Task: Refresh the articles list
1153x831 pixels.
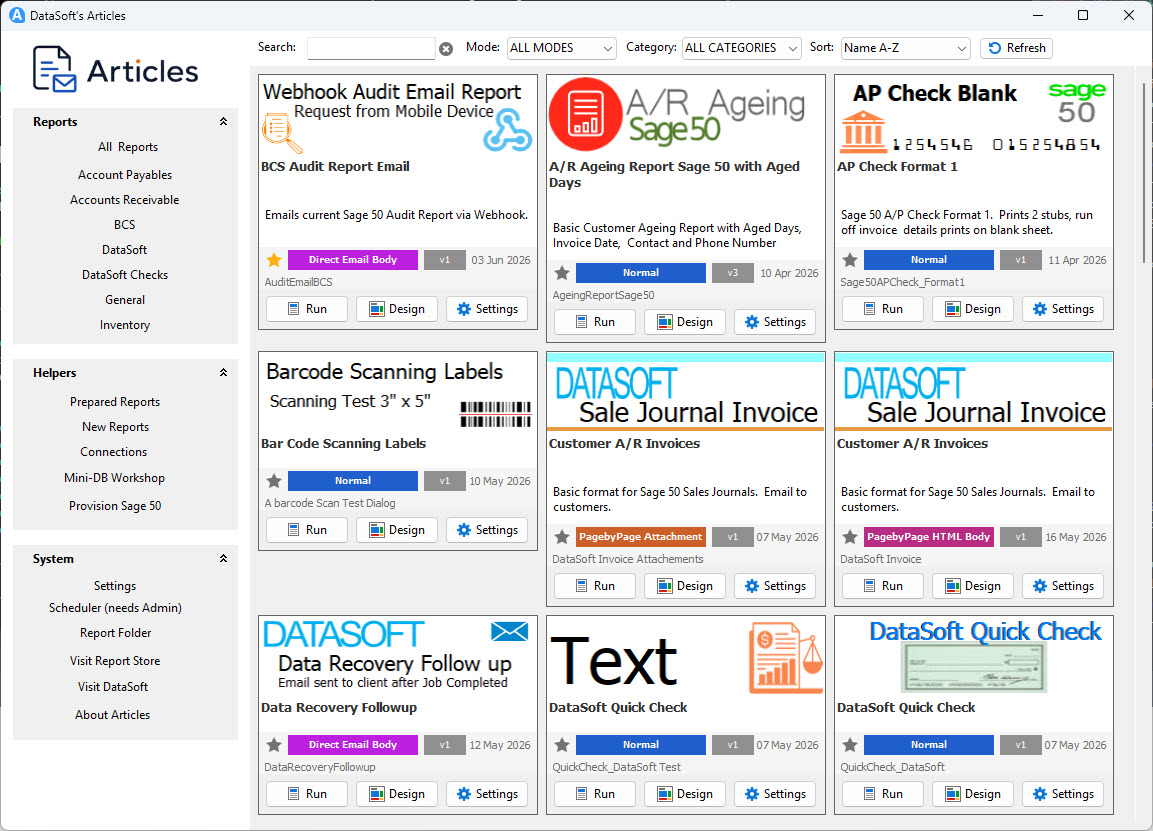Action: [x=1016, y=48]
